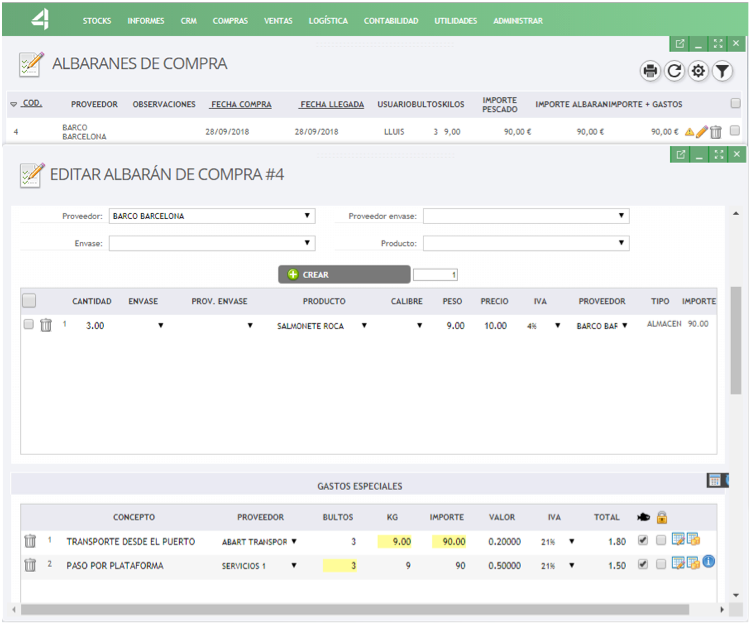Click the Precio field showing 10.00
Image resolution: width=750 pixels, height=623 pixels.
point(494,325)
